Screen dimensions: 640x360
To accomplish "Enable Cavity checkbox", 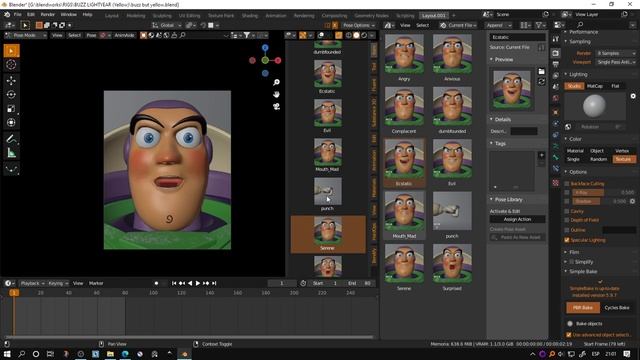I will click(567, 211).
